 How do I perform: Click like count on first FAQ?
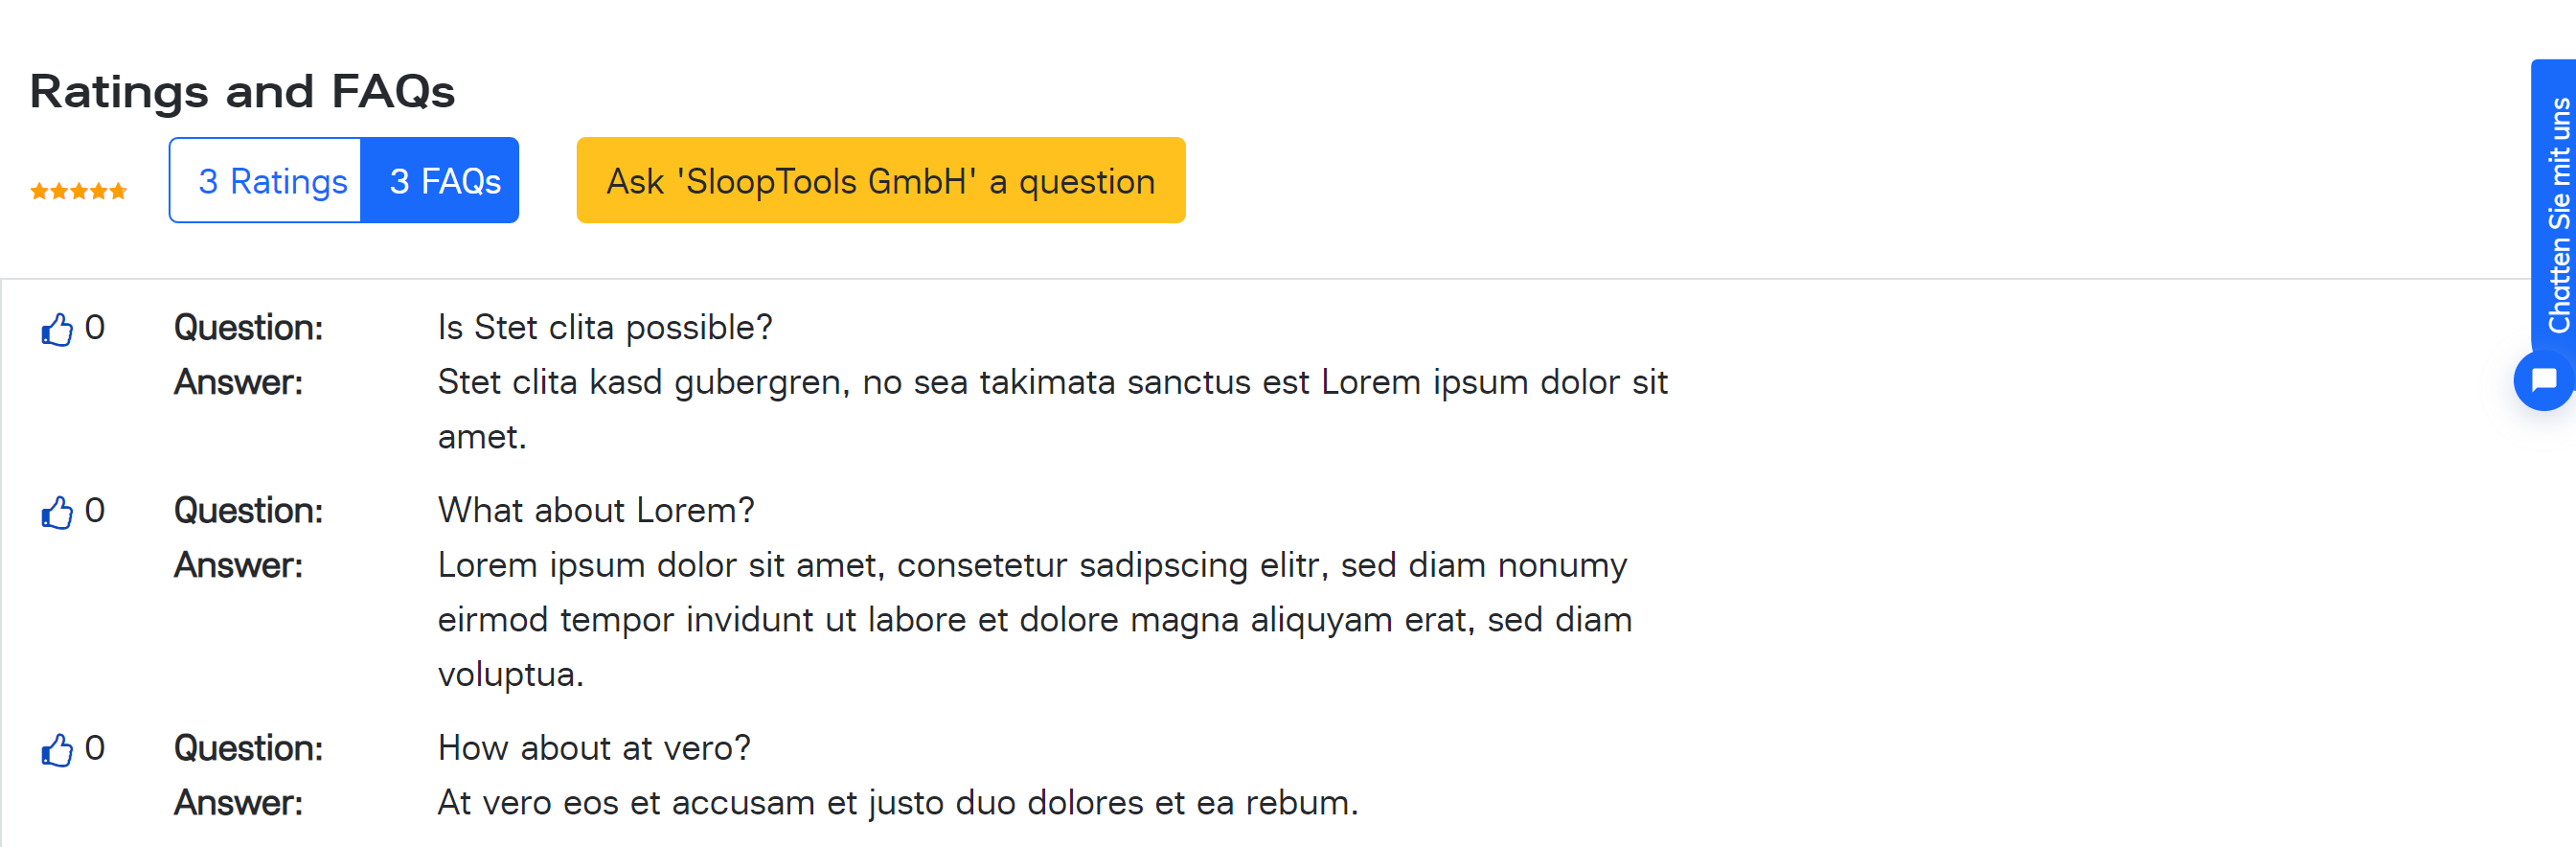coord(95,327)
